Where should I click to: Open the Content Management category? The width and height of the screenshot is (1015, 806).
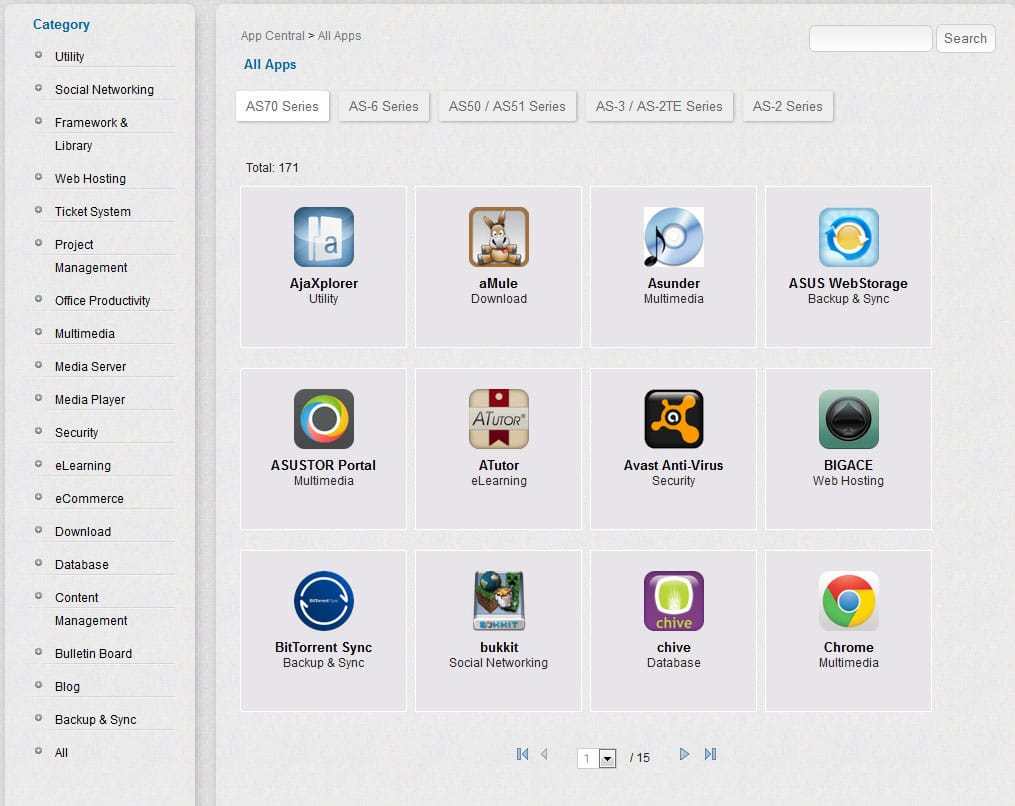tap(91, 609)
